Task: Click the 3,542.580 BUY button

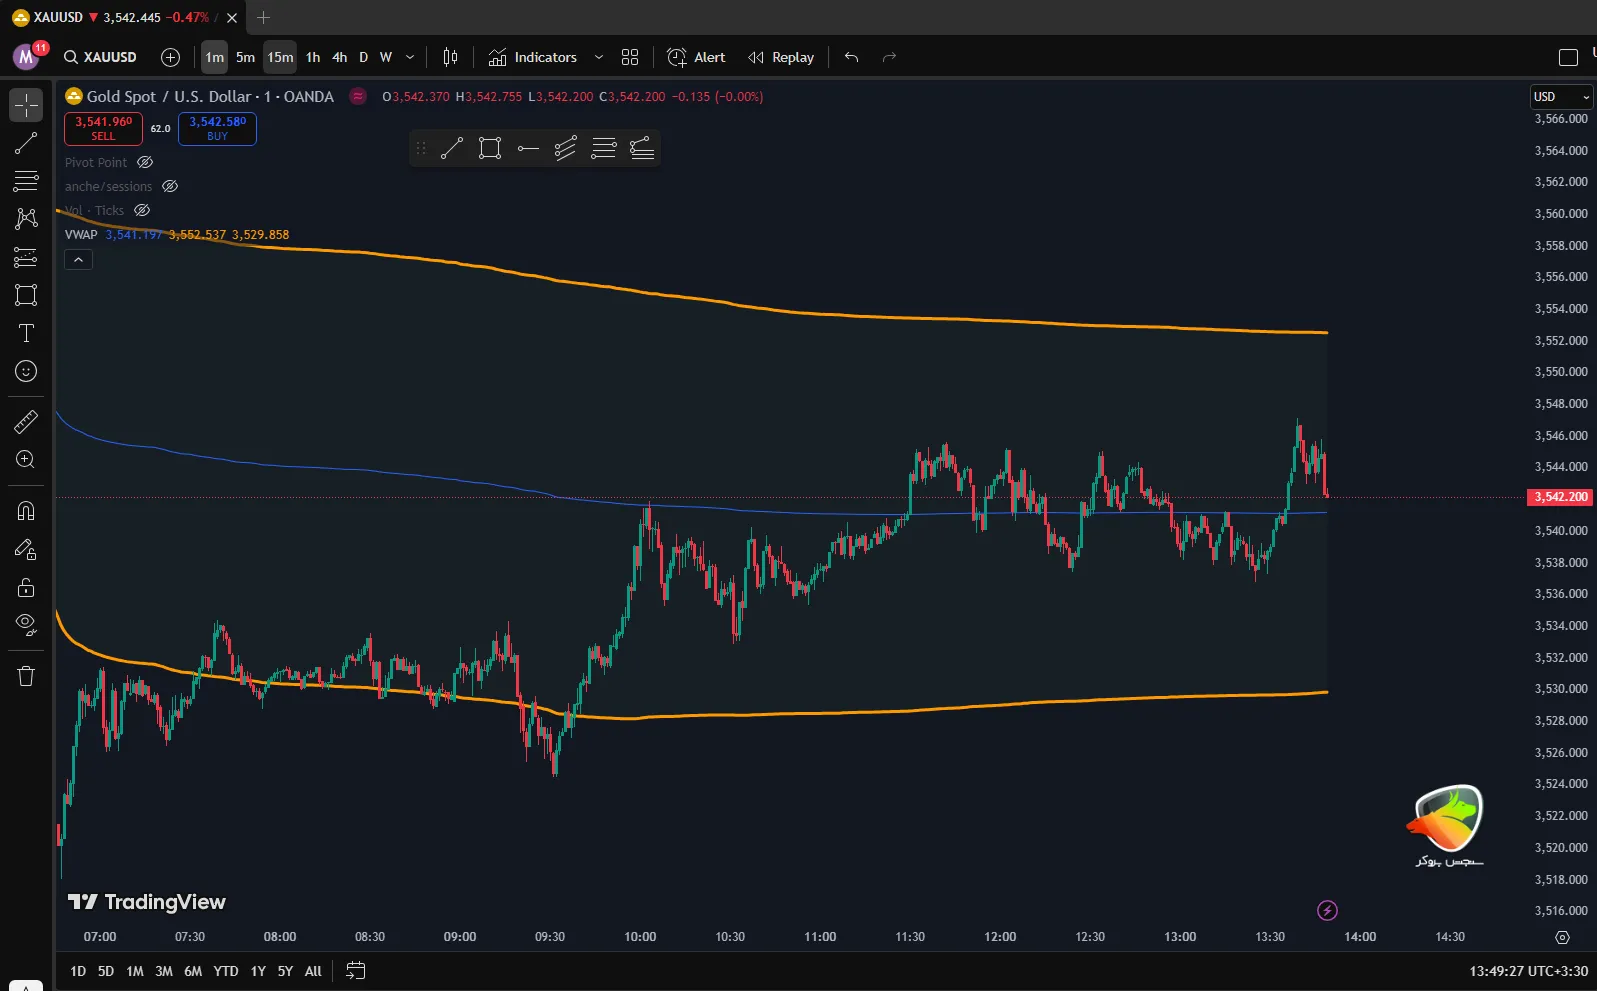Action: 217,128
